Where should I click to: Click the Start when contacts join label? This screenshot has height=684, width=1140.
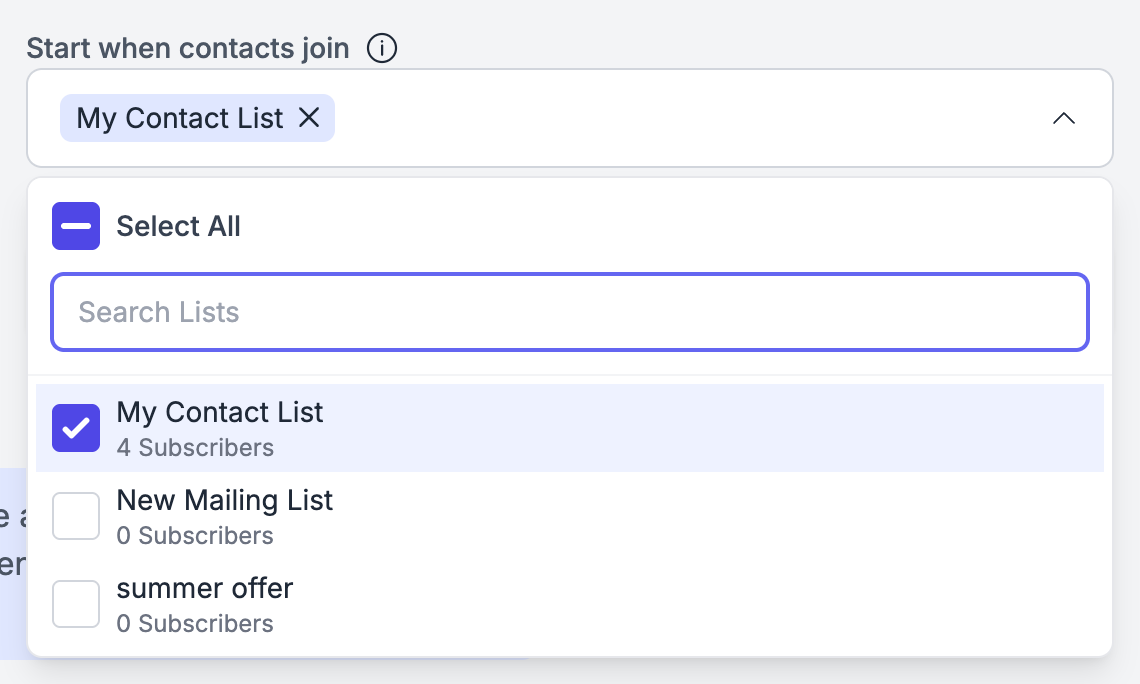(x=188, y=49)
